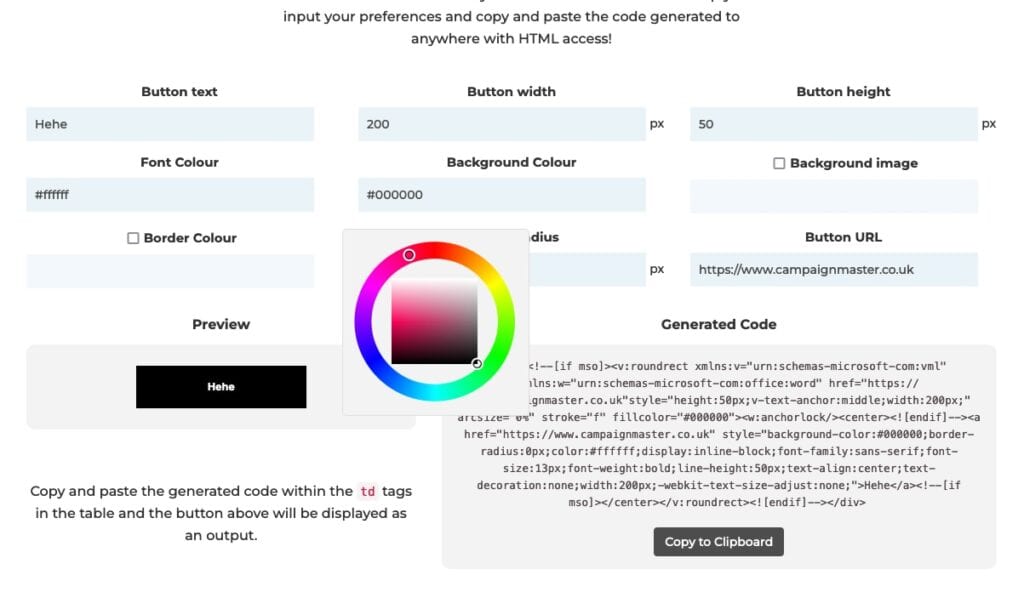Click the Preview heading
This screenshot has width=1024, height=592.
[x=221, y=325]
